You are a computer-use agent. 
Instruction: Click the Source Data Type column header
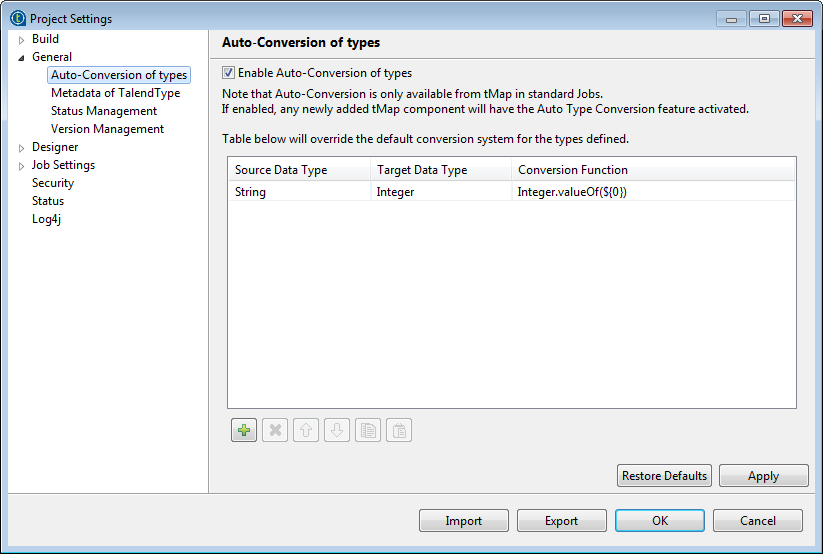click(281, 170)
